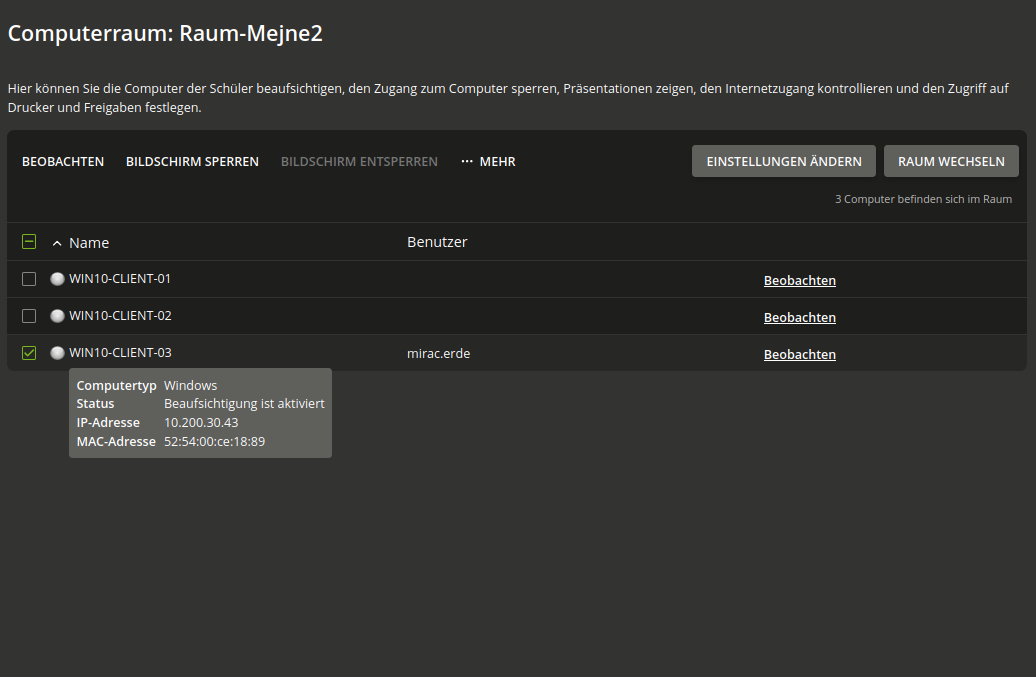The height and width of the screenshot is (677, 1036).
Task: Open Beobachten link for WIN10-CLIENT-02
Action: pos(799,318)
